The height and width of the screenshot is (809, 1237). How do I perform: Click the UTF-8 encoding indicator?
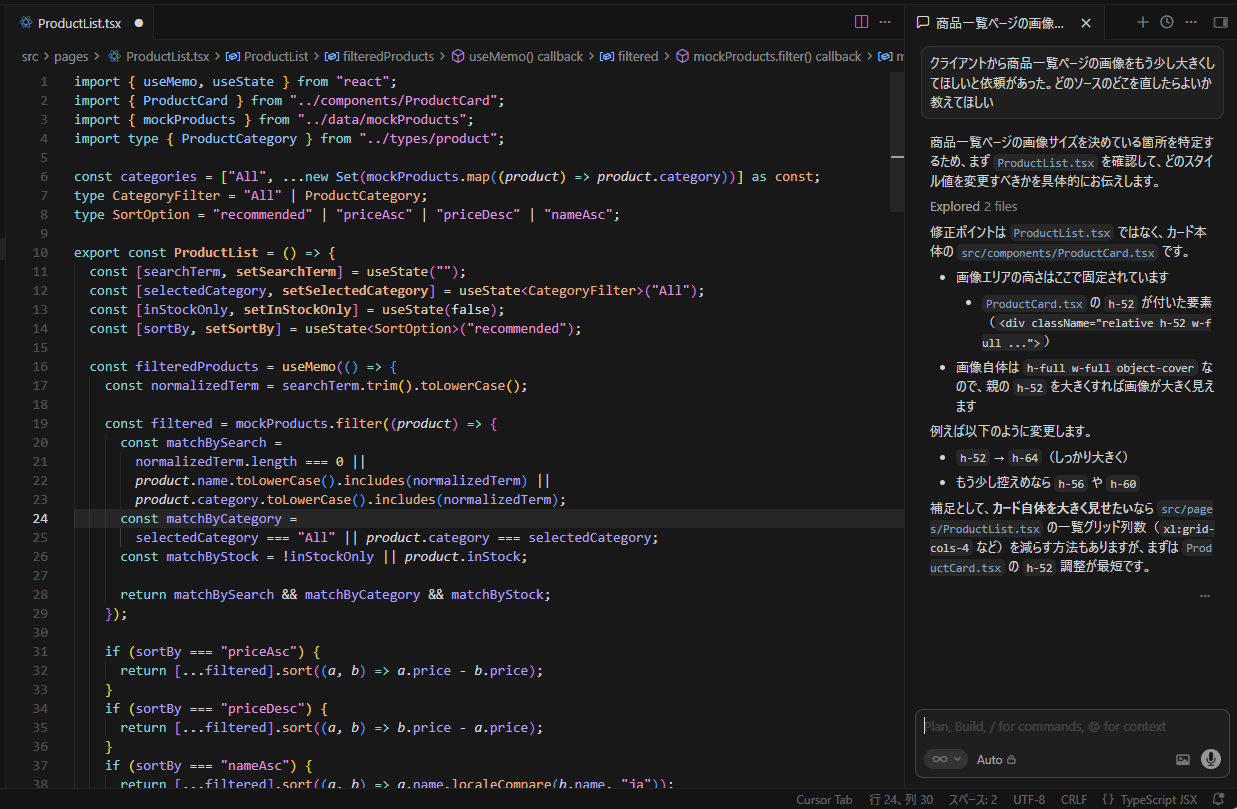1028,799
